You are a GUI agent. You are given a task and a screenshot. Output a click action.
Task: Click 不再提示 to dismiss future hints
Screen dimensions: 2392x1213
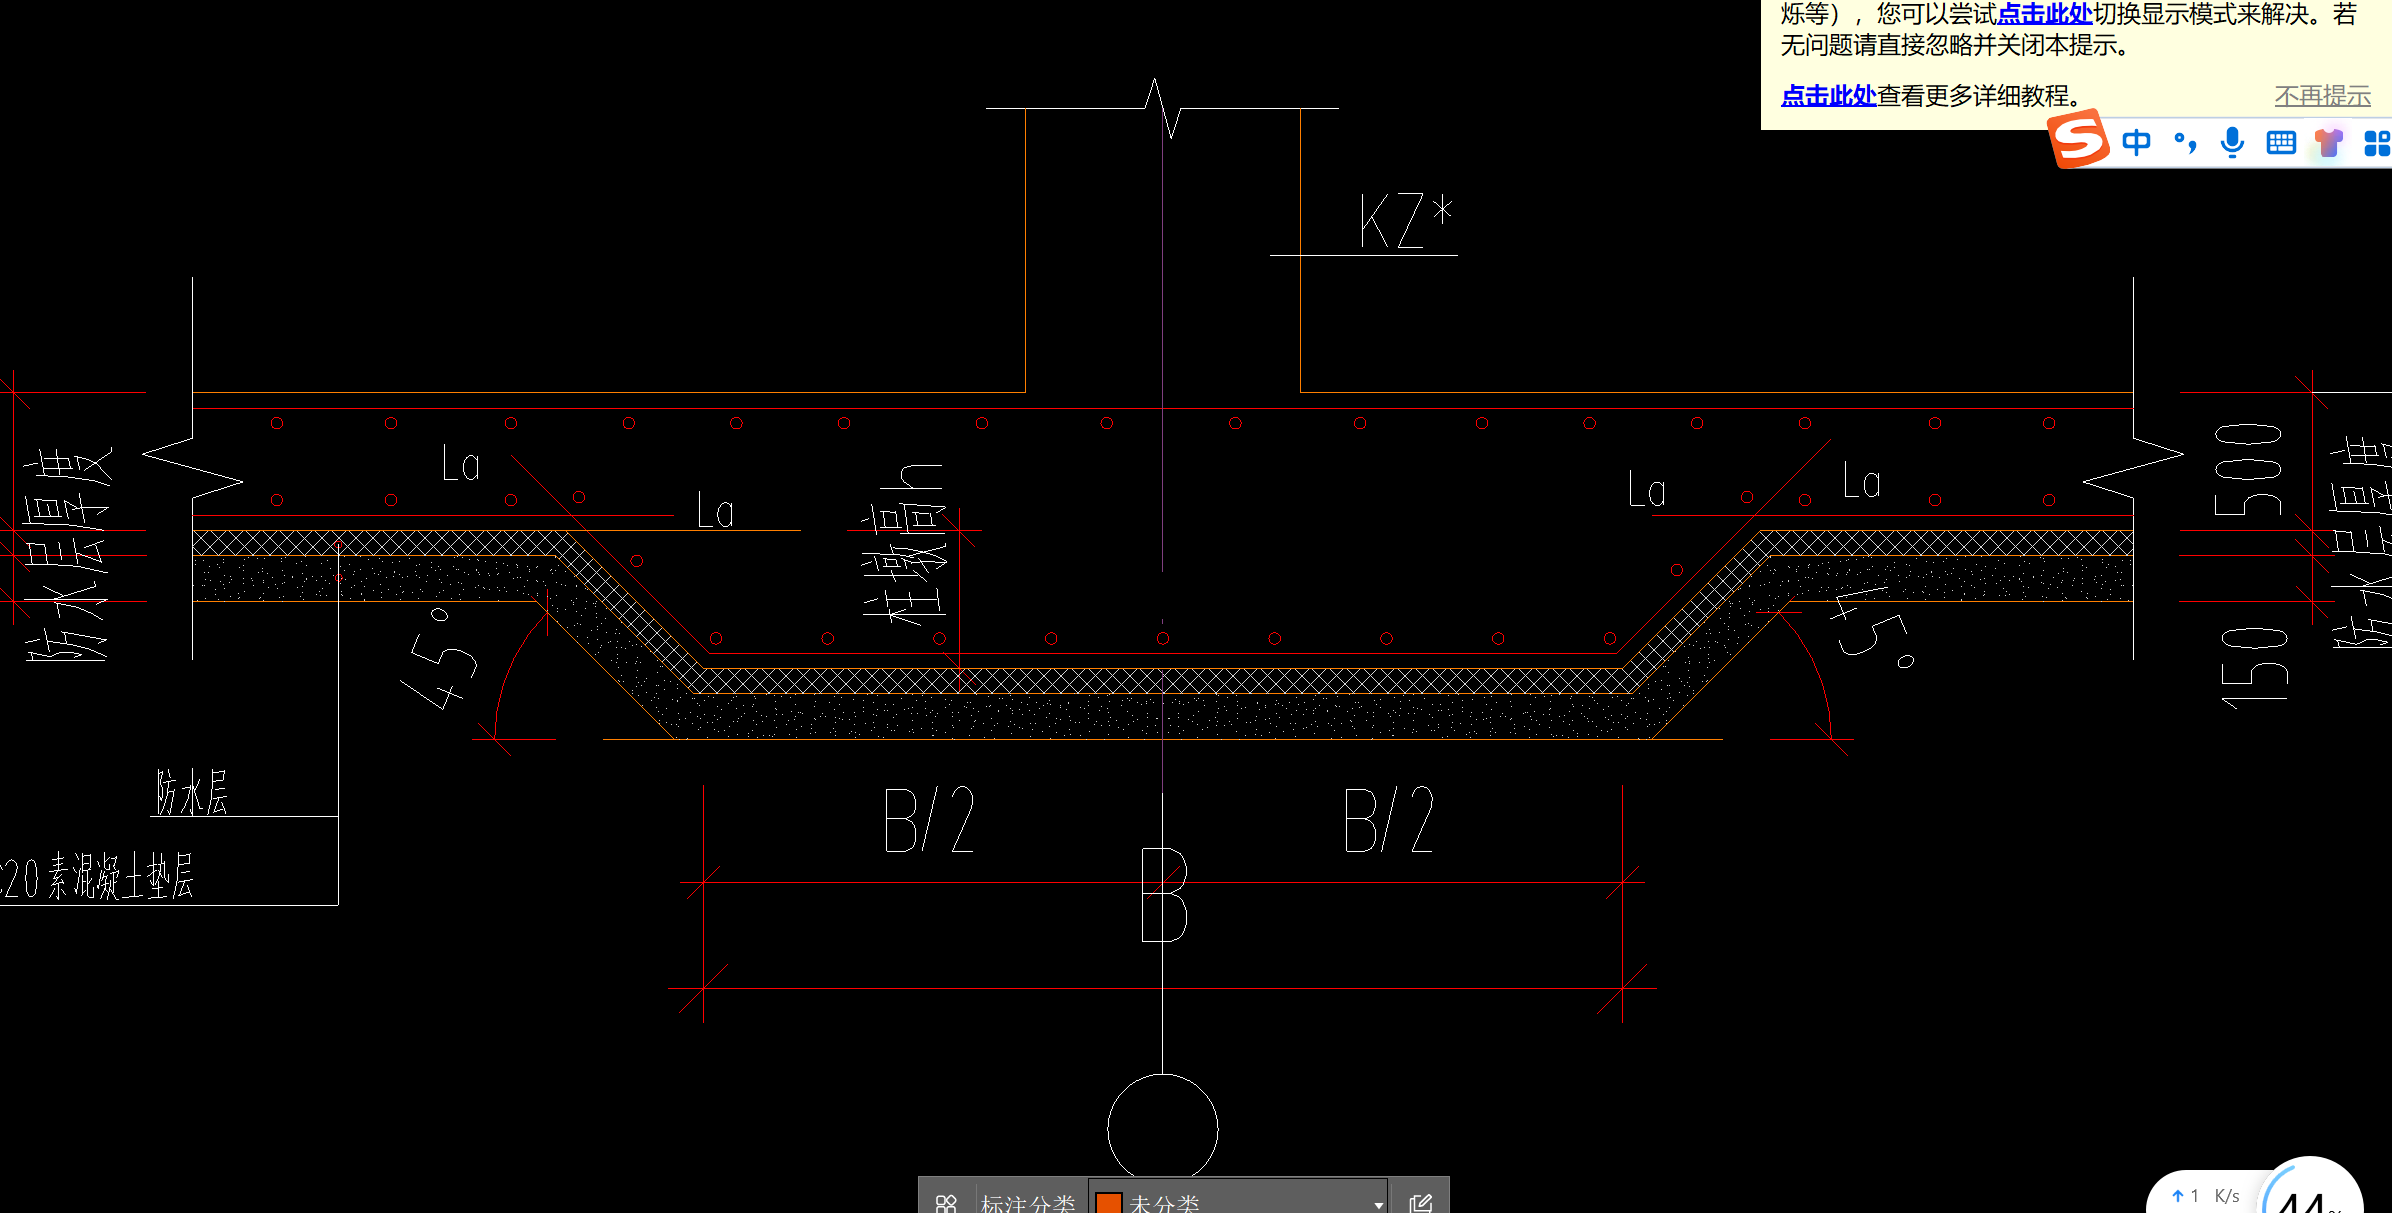pos(2322,96)
